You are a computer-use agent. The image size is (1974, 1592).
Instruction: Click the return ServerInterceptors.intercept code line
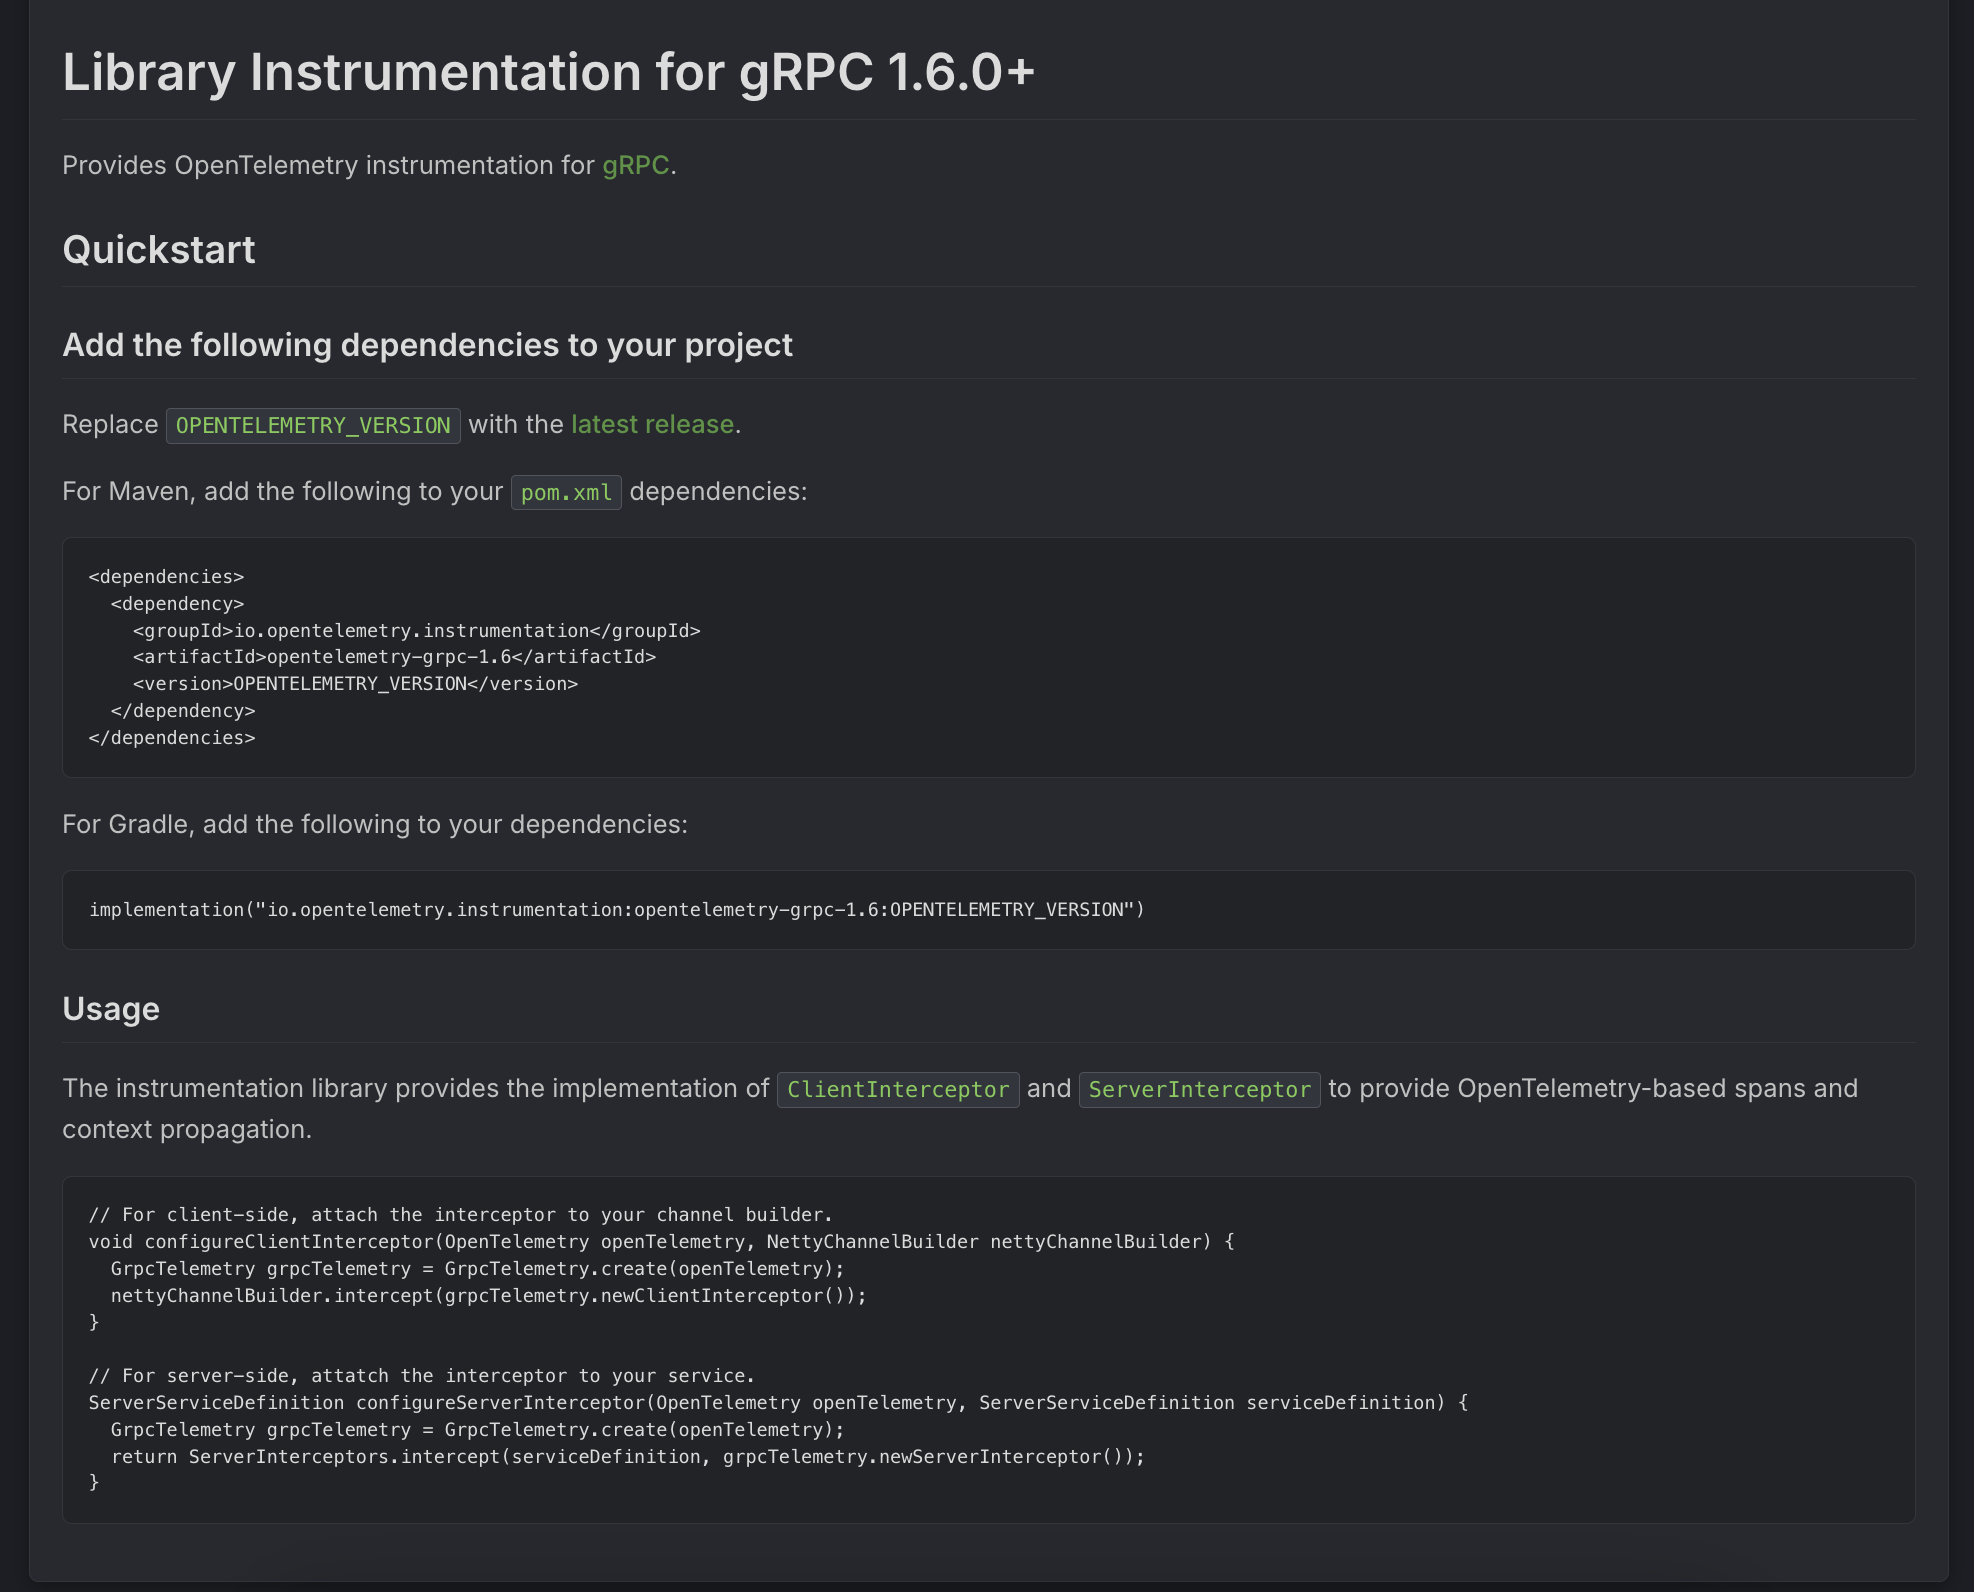coord(627,1456)
